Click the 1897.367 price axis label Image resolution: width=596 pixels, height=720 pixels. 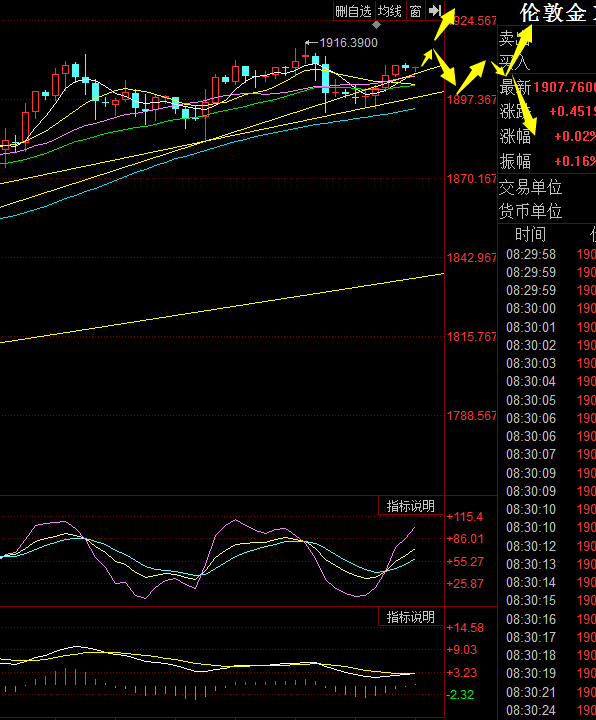tap(472, 100)
